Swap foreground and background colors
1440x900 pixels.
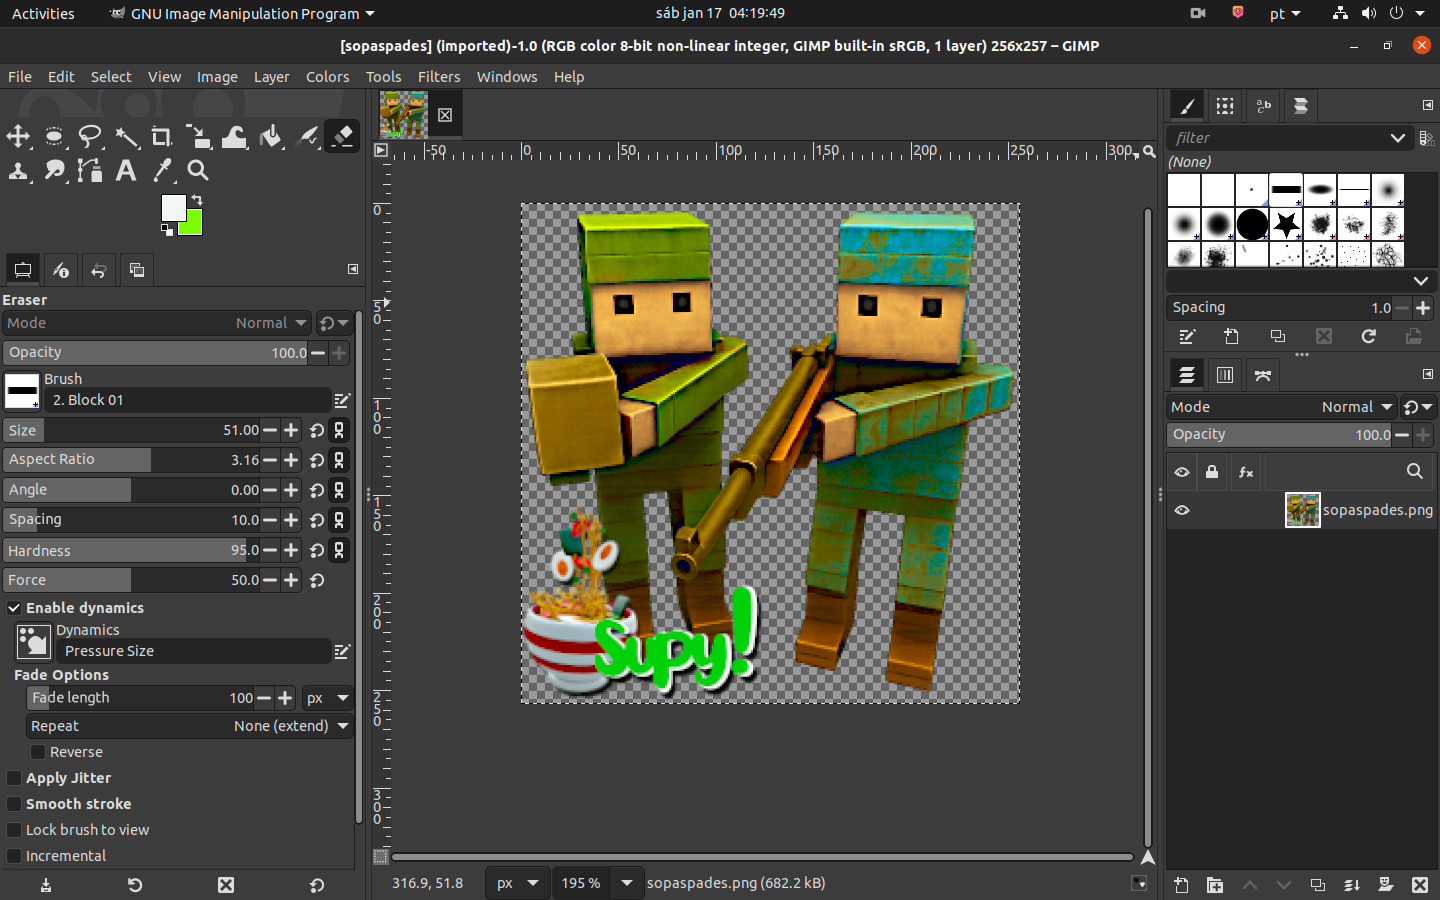coord(197,200)
